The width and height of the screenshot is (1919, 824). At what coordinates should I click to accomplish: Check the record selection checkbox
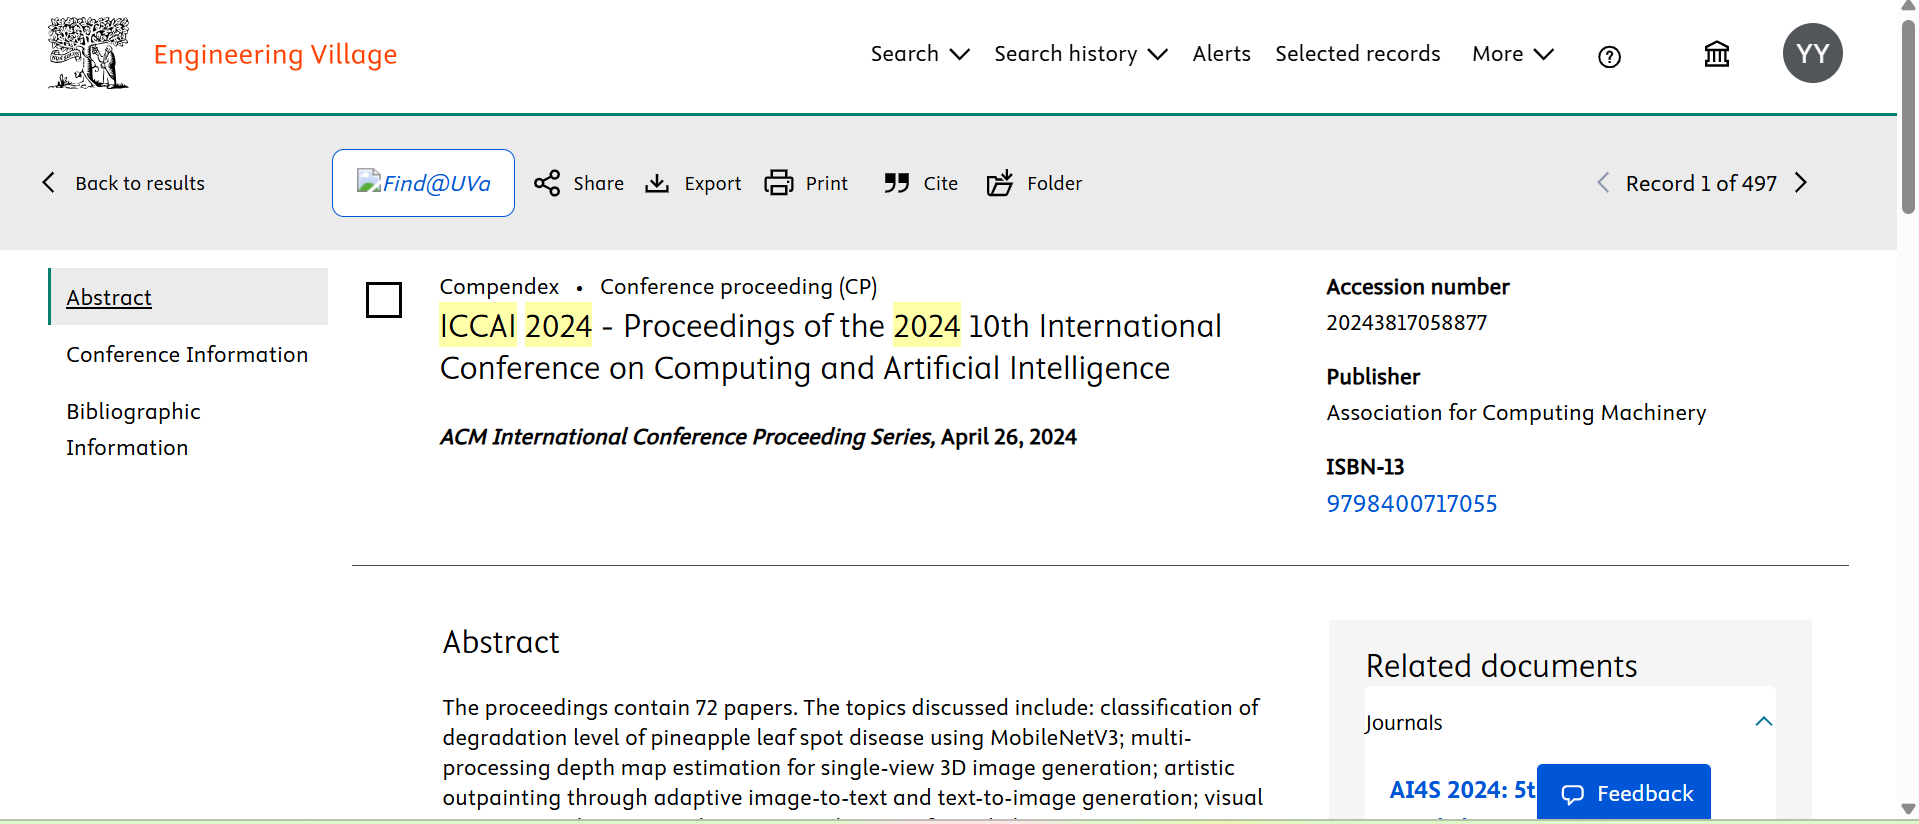pos(384,300)
